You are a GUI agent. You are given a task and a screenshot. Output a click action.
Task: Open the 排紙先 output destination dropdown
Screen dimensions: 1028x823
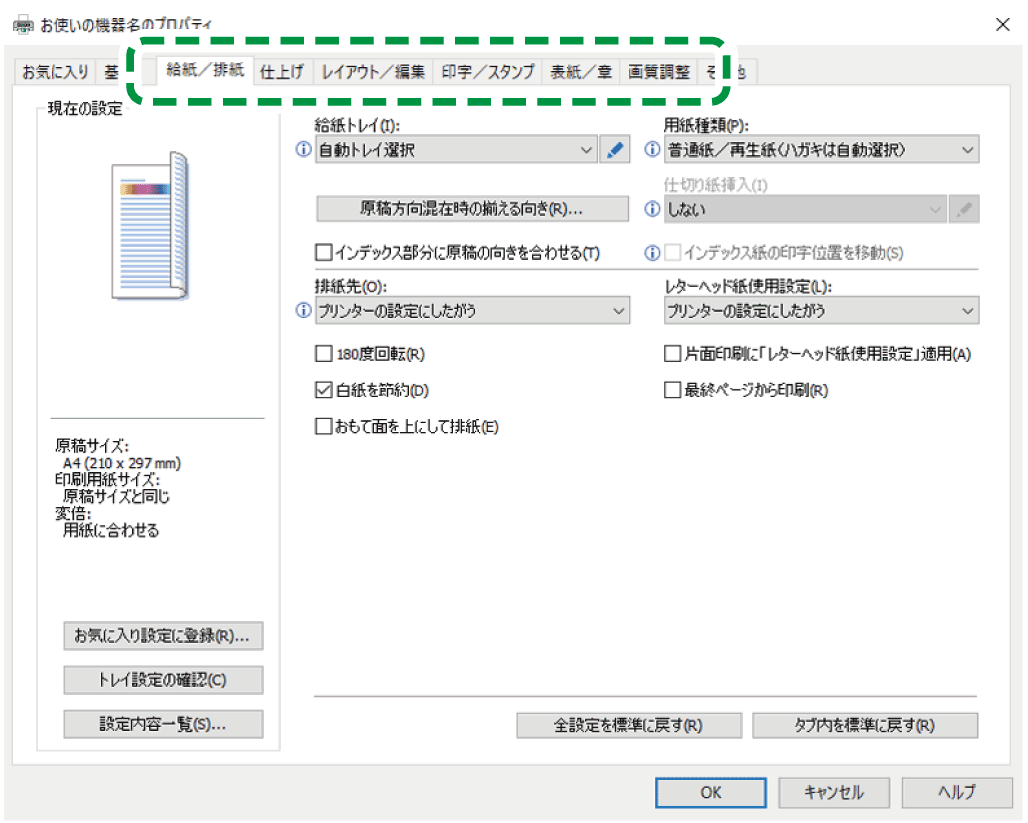pos(472,311)
